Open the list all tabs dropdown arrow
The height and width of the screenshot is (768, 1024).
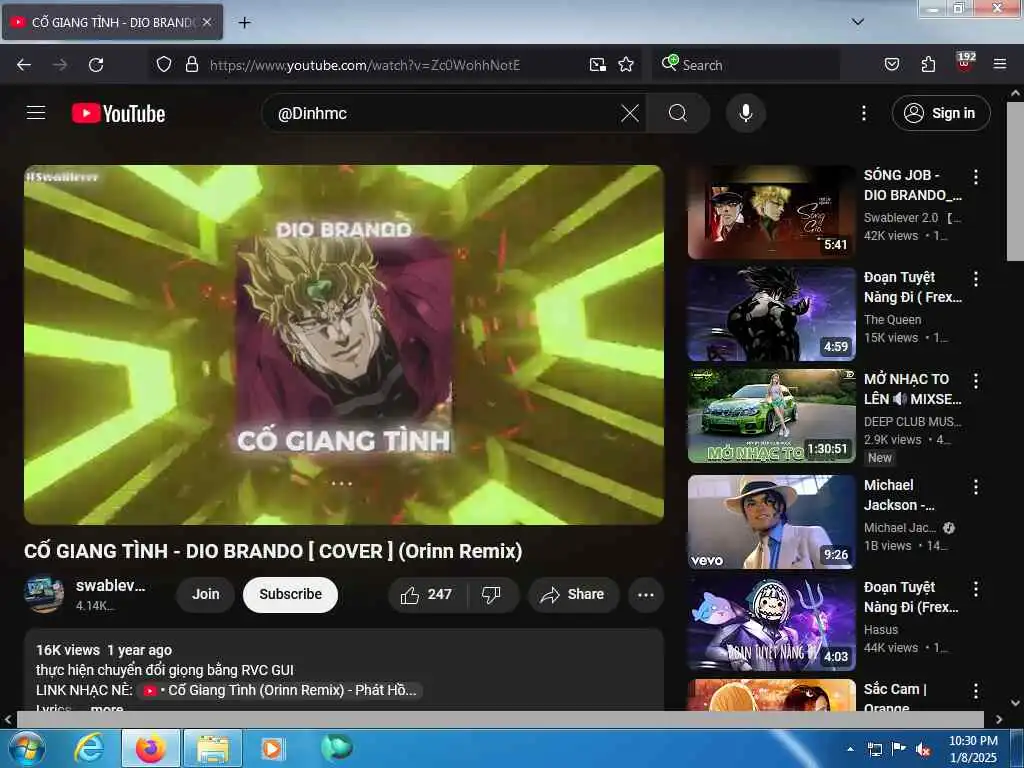858,22
